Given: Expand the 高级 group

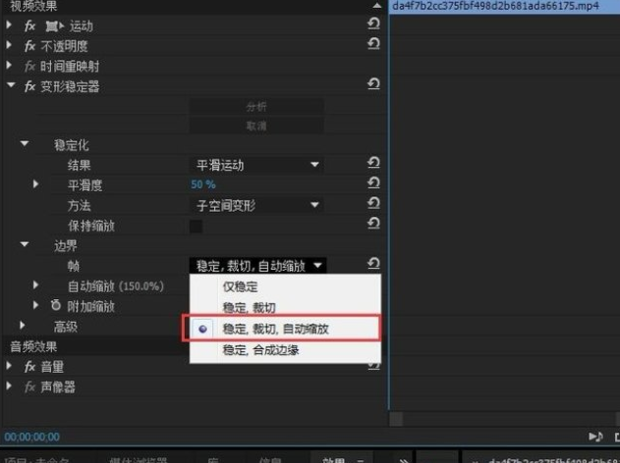Looking at the screenshot, I should (22, 325).
